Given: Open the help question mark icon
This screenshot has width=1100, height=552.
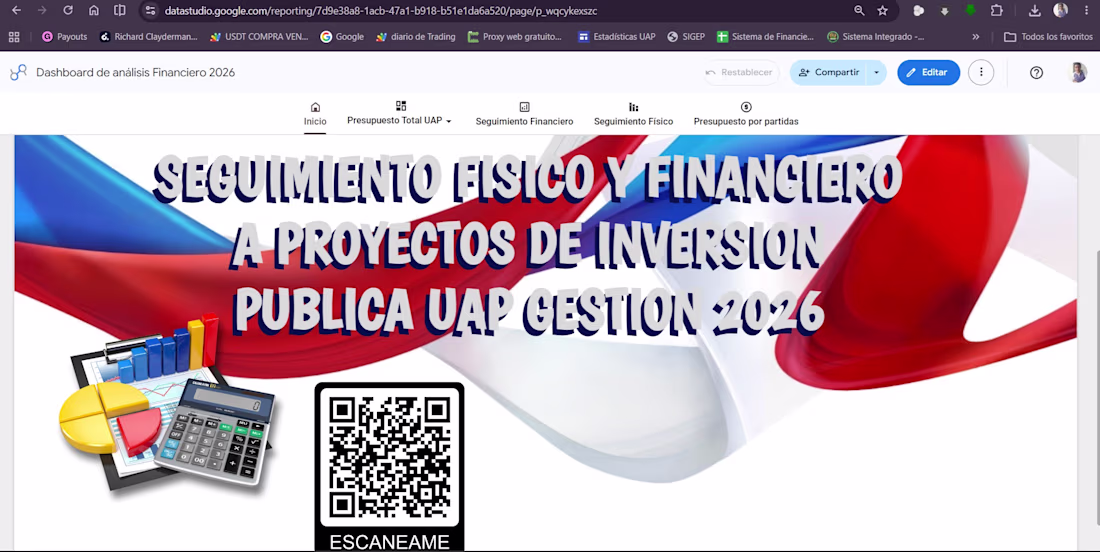Looking at the screenshot, I should (1036, 72).
